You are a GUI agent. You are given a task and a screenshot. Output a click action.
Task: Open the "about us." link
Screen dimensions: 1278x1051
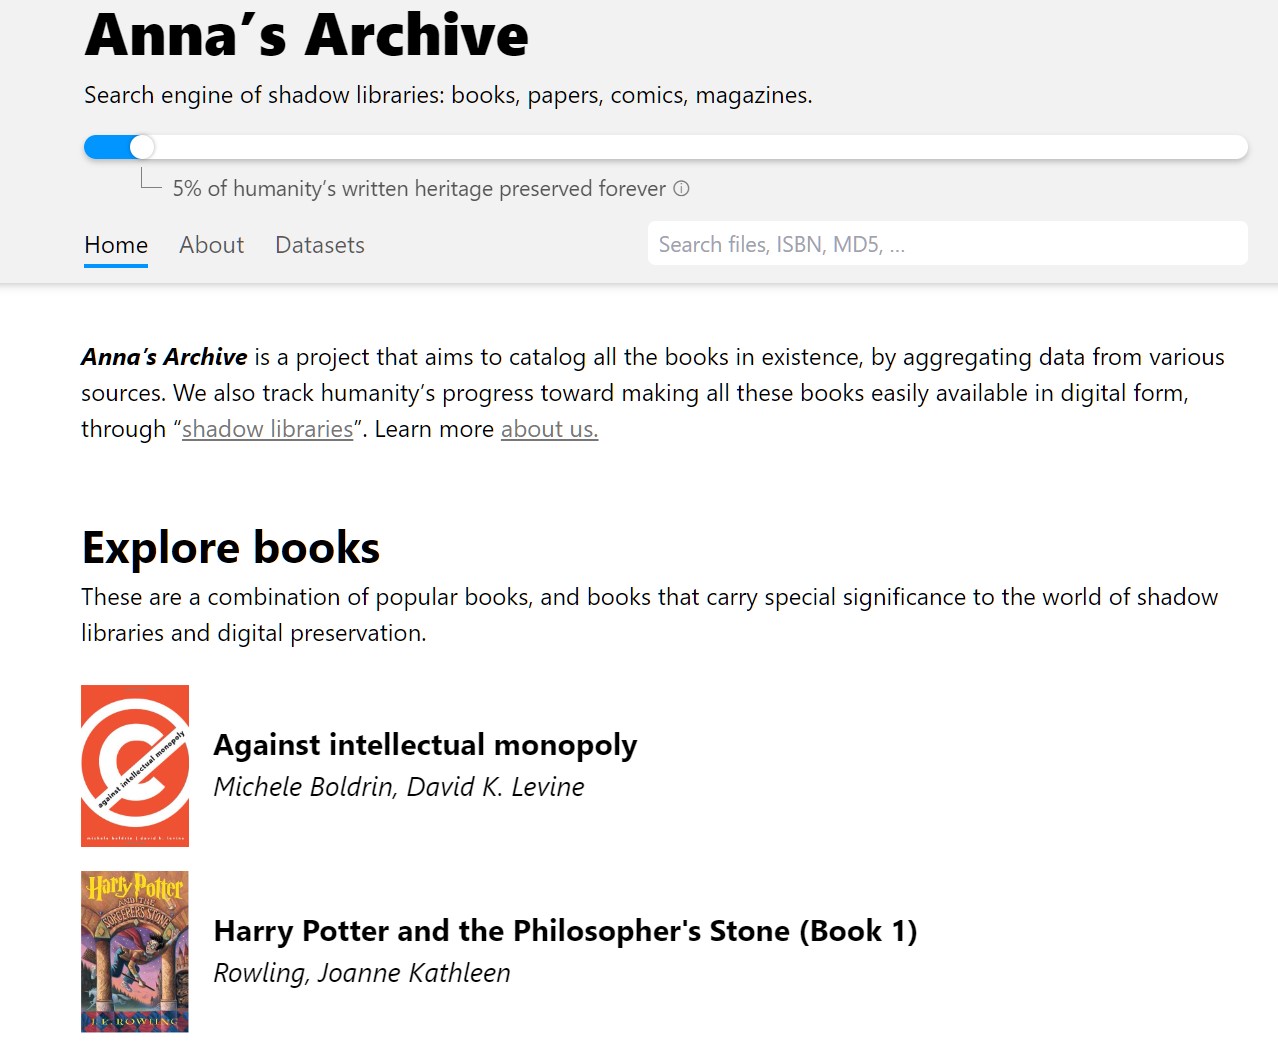(549, 429)
